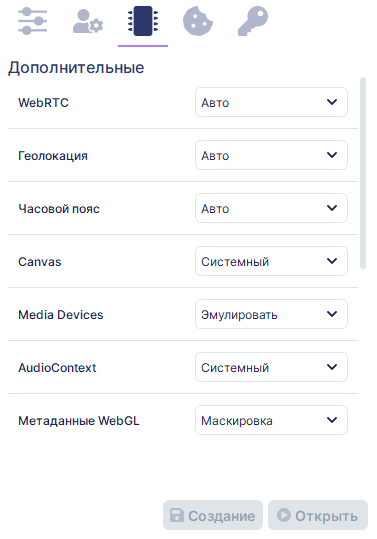377x539 pixels.
Task: Open the key credentials tab icon
Action: [x=253, y=21]
